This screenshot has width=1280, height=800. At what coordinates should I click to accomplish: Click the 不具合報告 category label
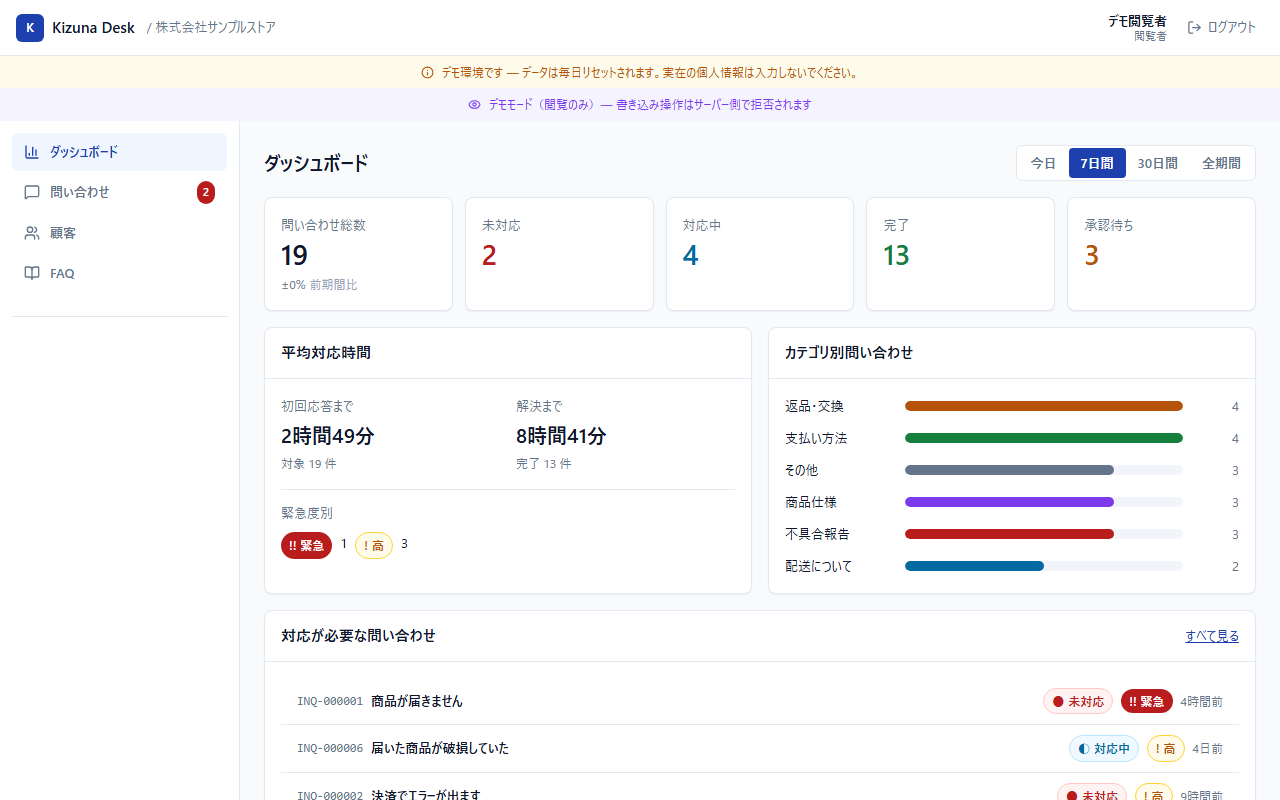coord(818,534)
